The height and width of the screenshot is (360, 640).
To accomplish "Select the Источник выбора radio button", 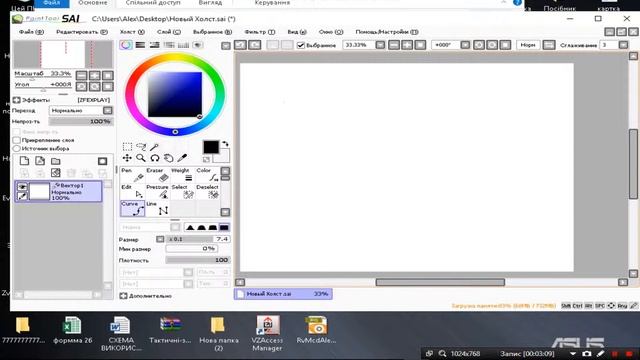I will pyautogui.click(x=17, y=149).
